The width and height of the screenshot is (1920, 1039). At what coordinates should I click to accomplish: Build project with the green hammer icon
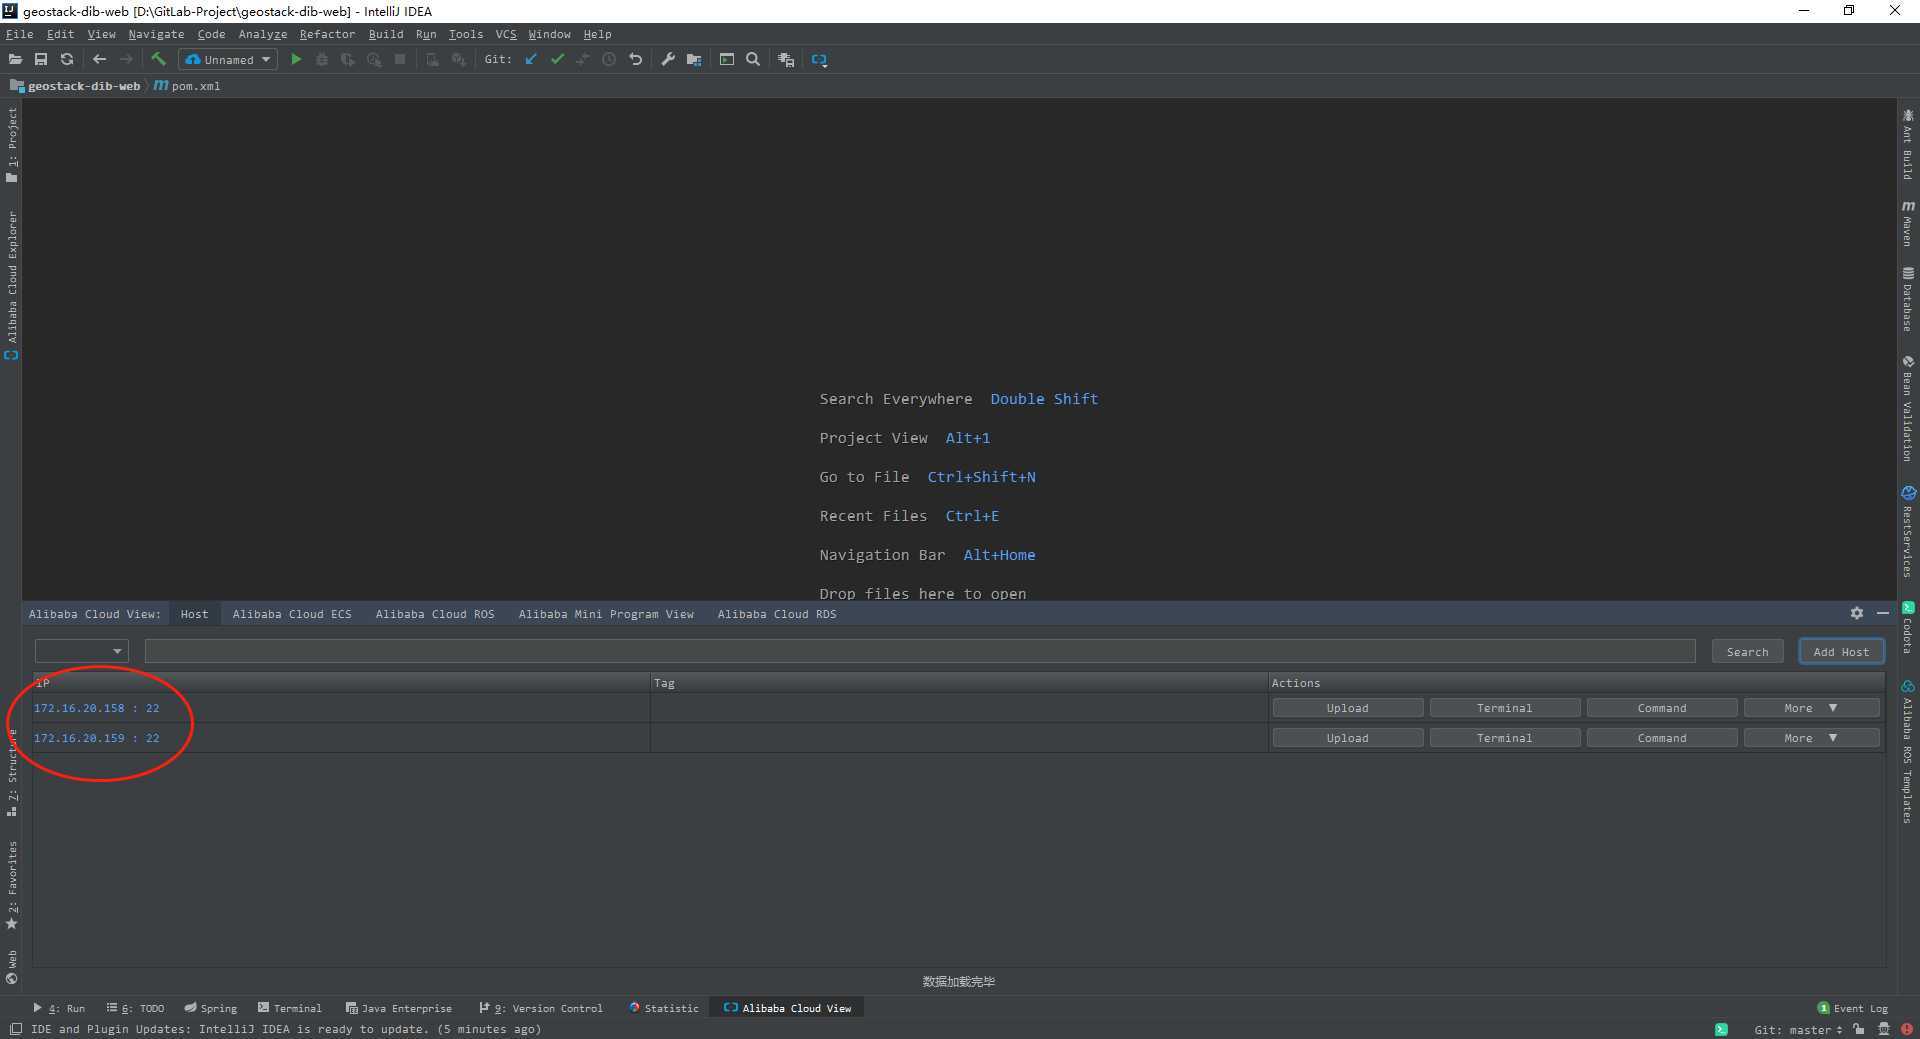click(158, 60)
